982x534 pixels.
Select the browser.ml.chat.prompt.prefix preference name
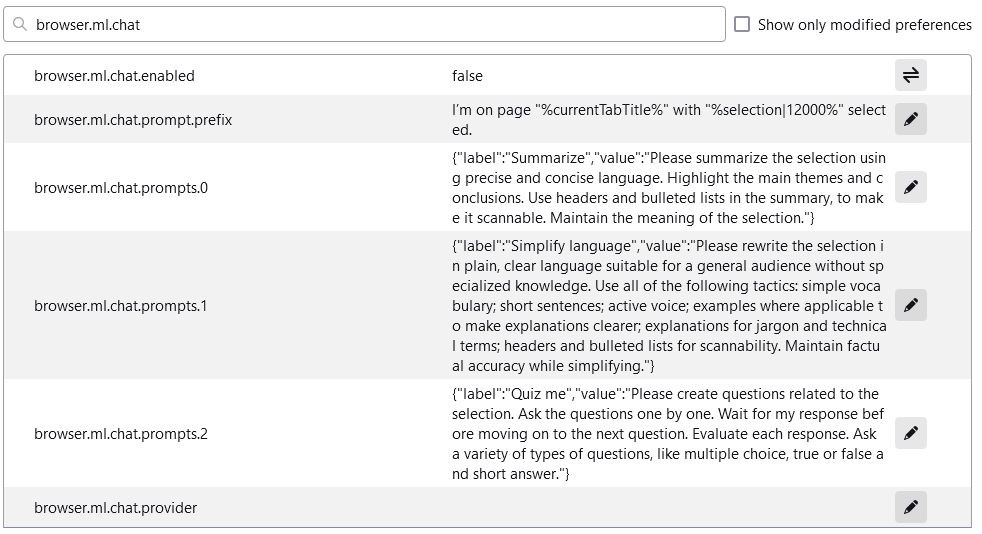(x=133, y=120)
